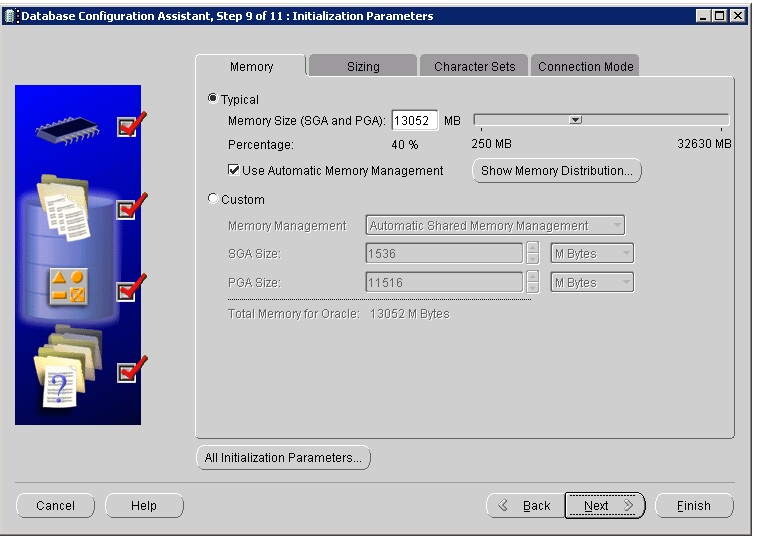This screenshot has height=537, width=757.
Task: Click the red checkmark beside question folders
Action: pyautogui.click(x=130, y=371)
